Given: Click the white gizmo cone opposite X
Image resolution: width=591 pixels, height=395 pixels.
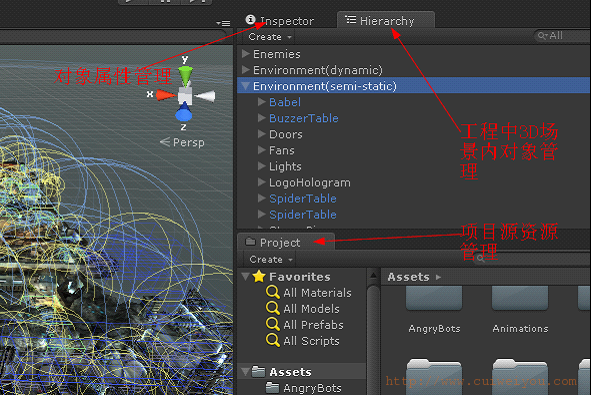Looking at the screenshot, I should tap(205, 96).
